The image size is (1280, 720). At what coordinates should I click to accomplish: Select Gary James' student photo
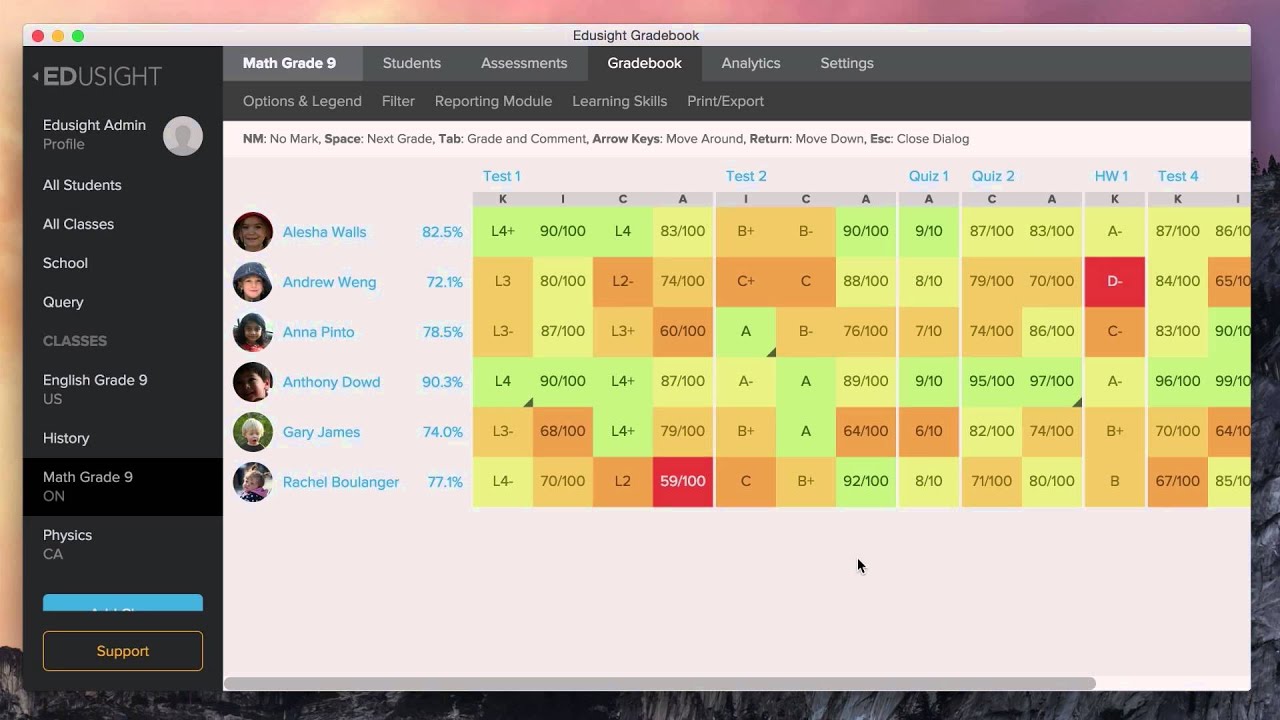(253, 432)
